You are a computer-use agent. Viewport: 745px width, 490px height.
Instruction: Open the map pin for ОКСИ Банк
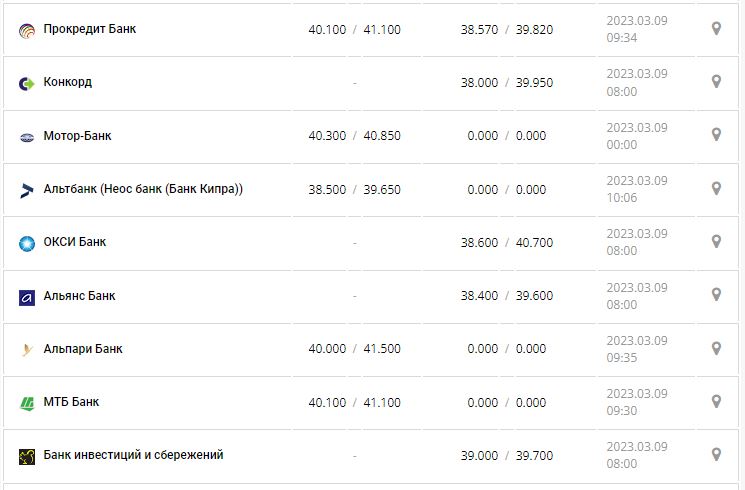(716, 241)
